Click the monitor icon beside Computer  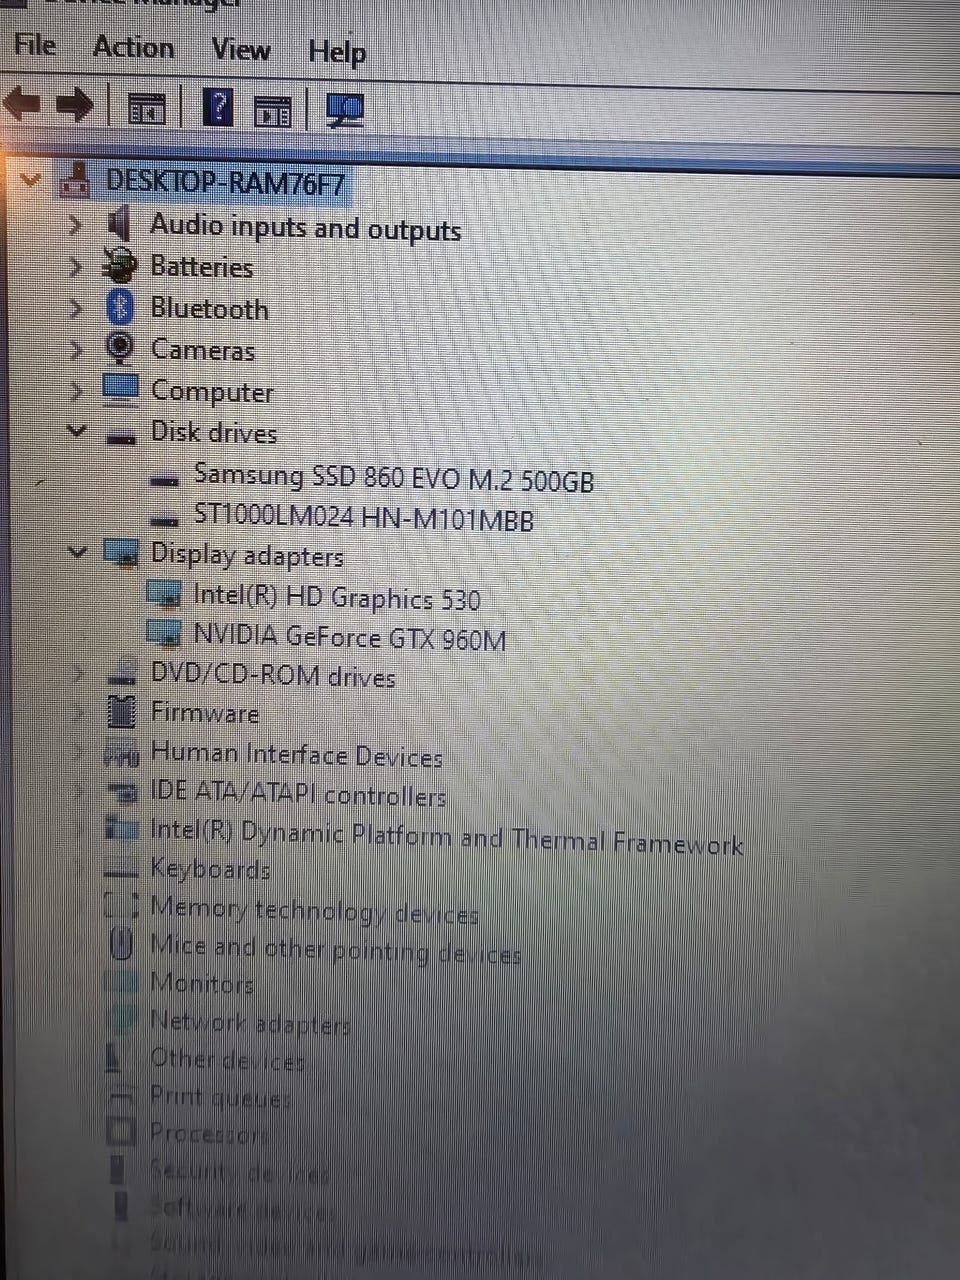coord(120,389)
